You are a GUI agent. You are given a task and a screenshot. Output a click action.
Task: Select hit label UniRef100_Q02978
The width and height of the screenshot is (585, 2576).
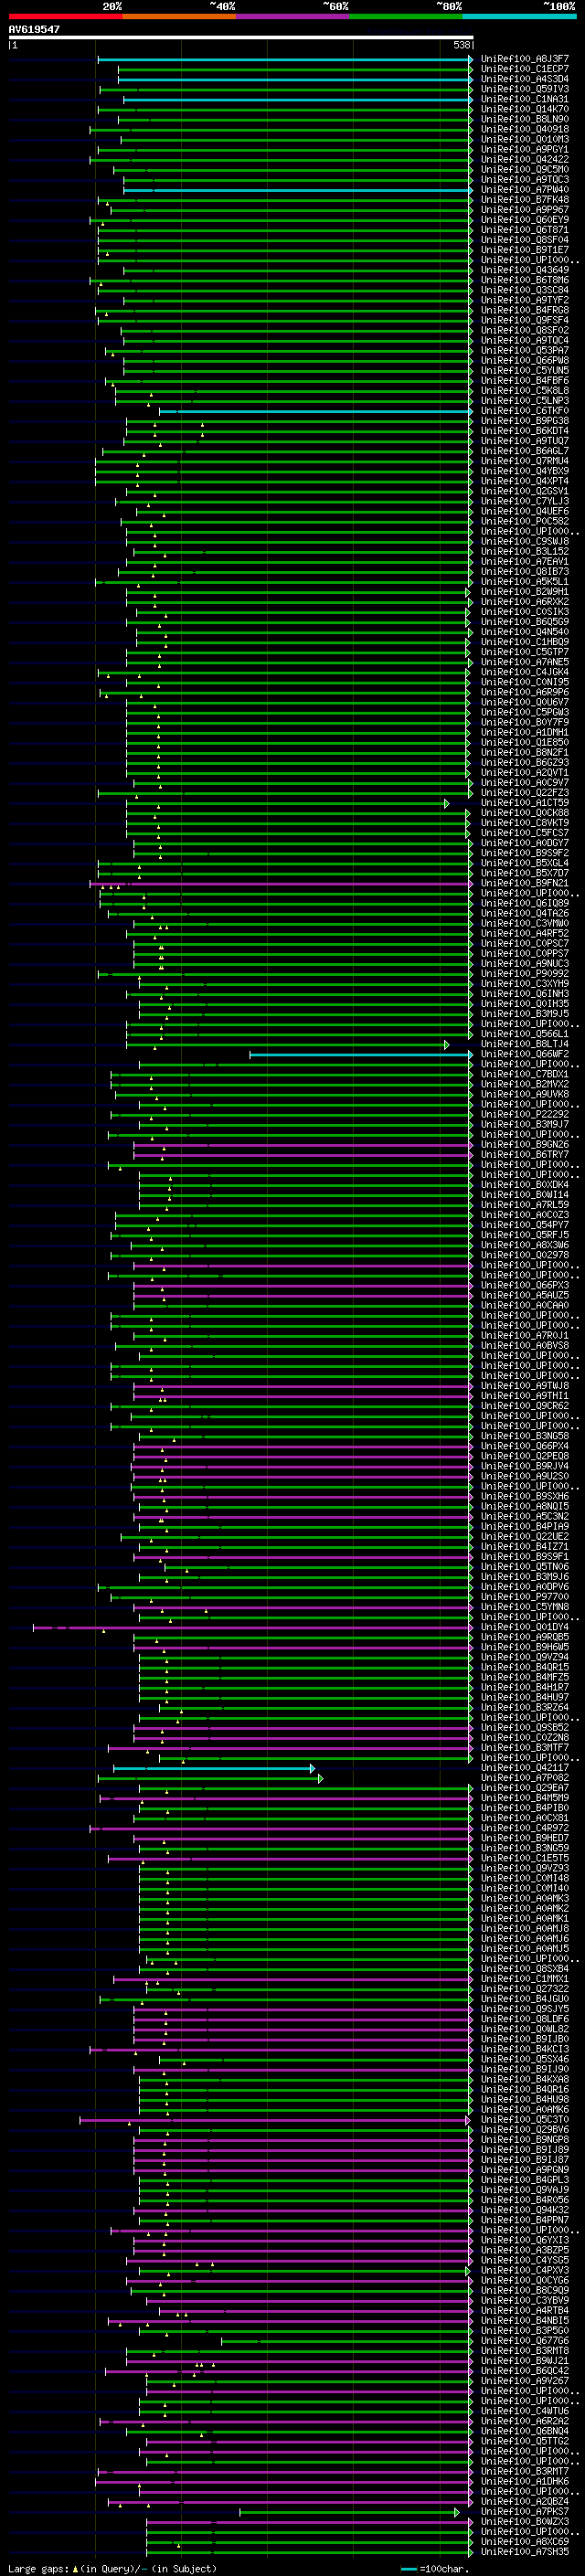pyautogui.click(x=524, y=1255)
